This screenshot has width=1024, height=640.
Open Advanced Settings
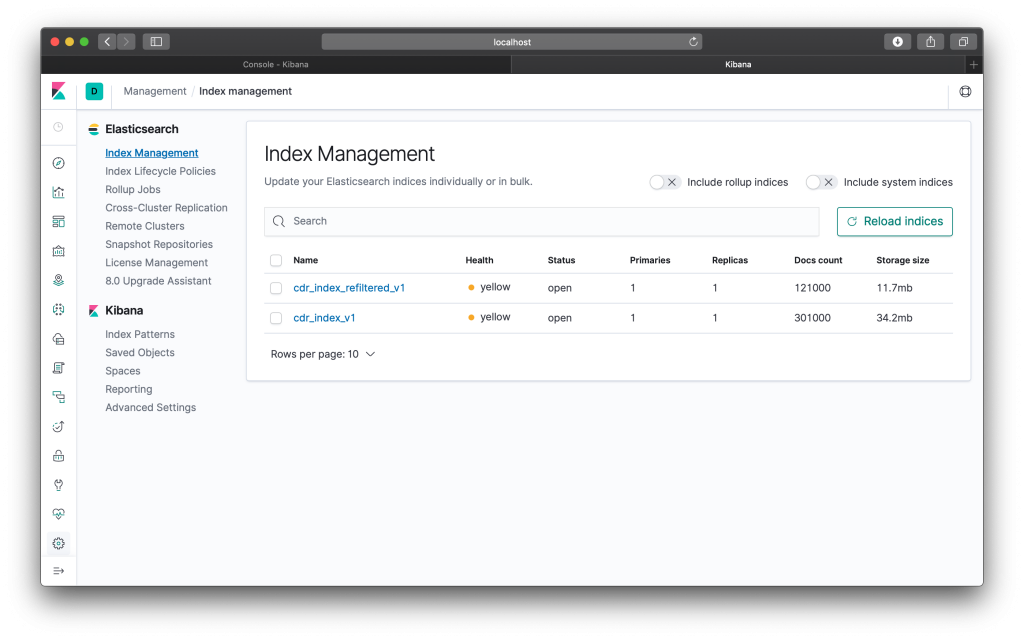click(x=151, y=408)
